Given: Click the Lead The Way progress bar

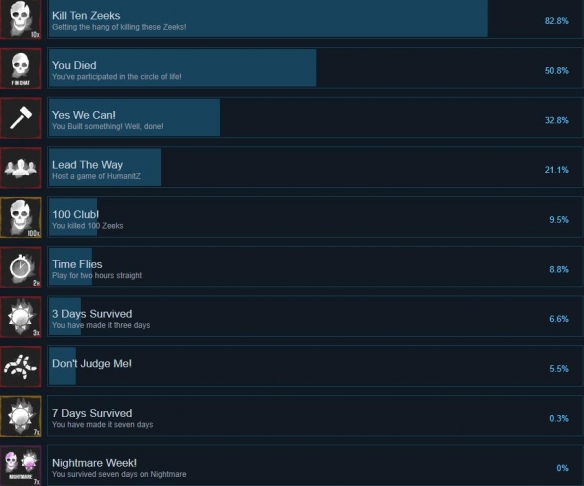Looking at the screenshot, I should tap(105, 168).
